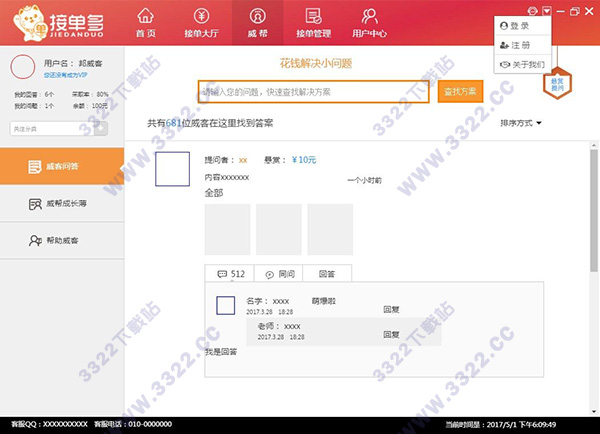Click the 采纳率 80% stat
The width and height of the screenshot is (600, 434).
click(x=90, y=94)
